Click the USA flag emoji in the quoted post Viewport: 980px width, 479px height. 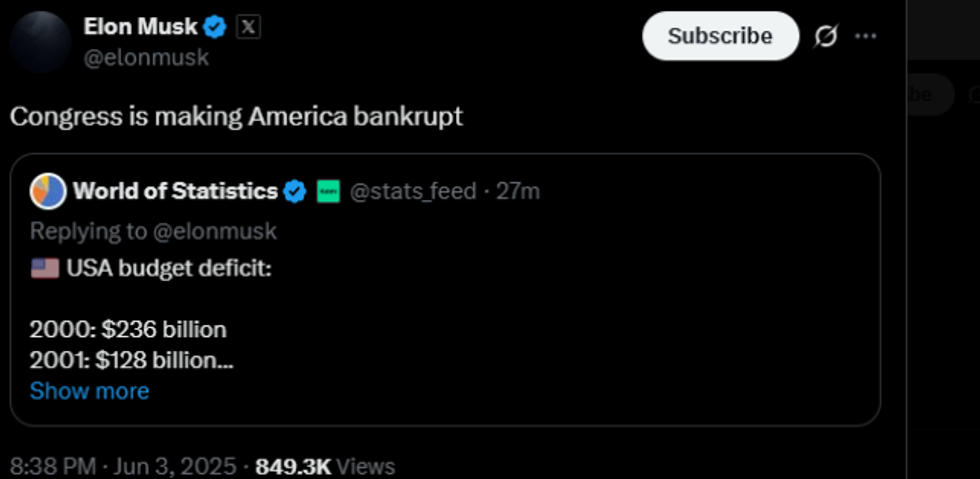[44, 268]
